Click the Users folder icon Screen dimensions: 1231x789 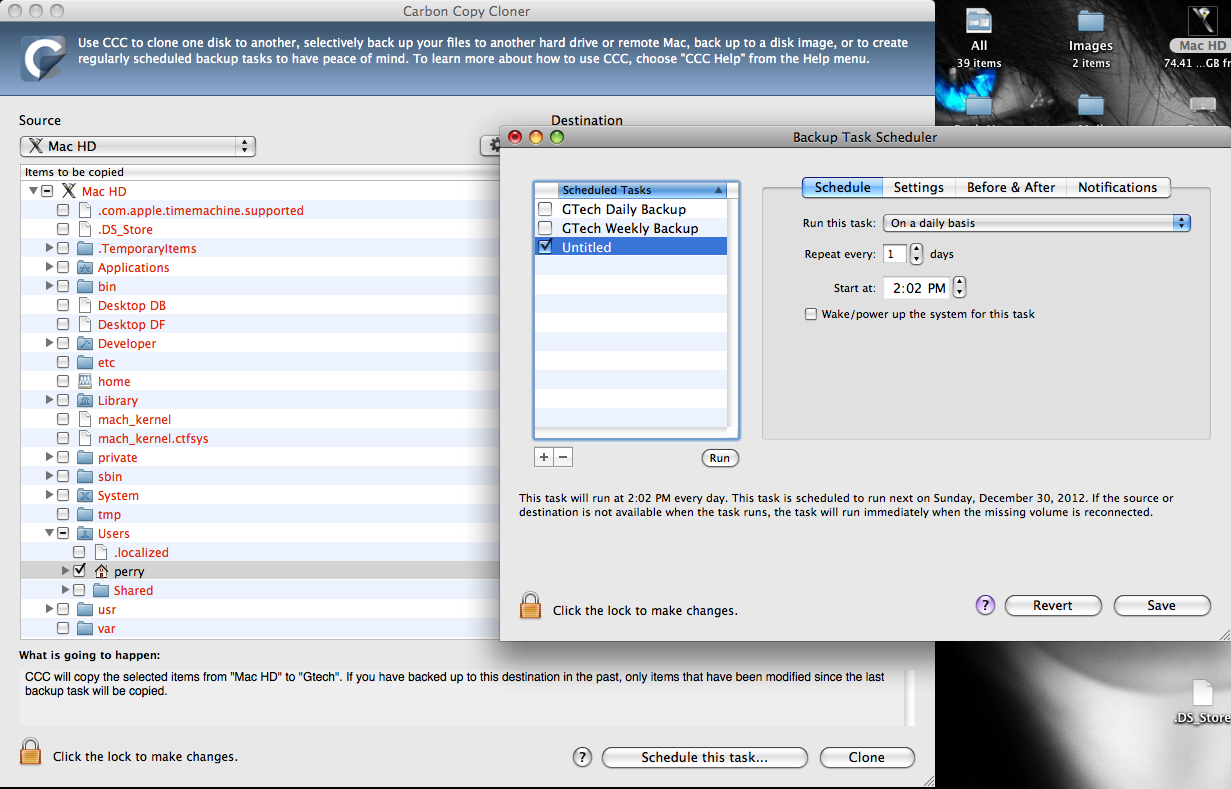[85, 534]
